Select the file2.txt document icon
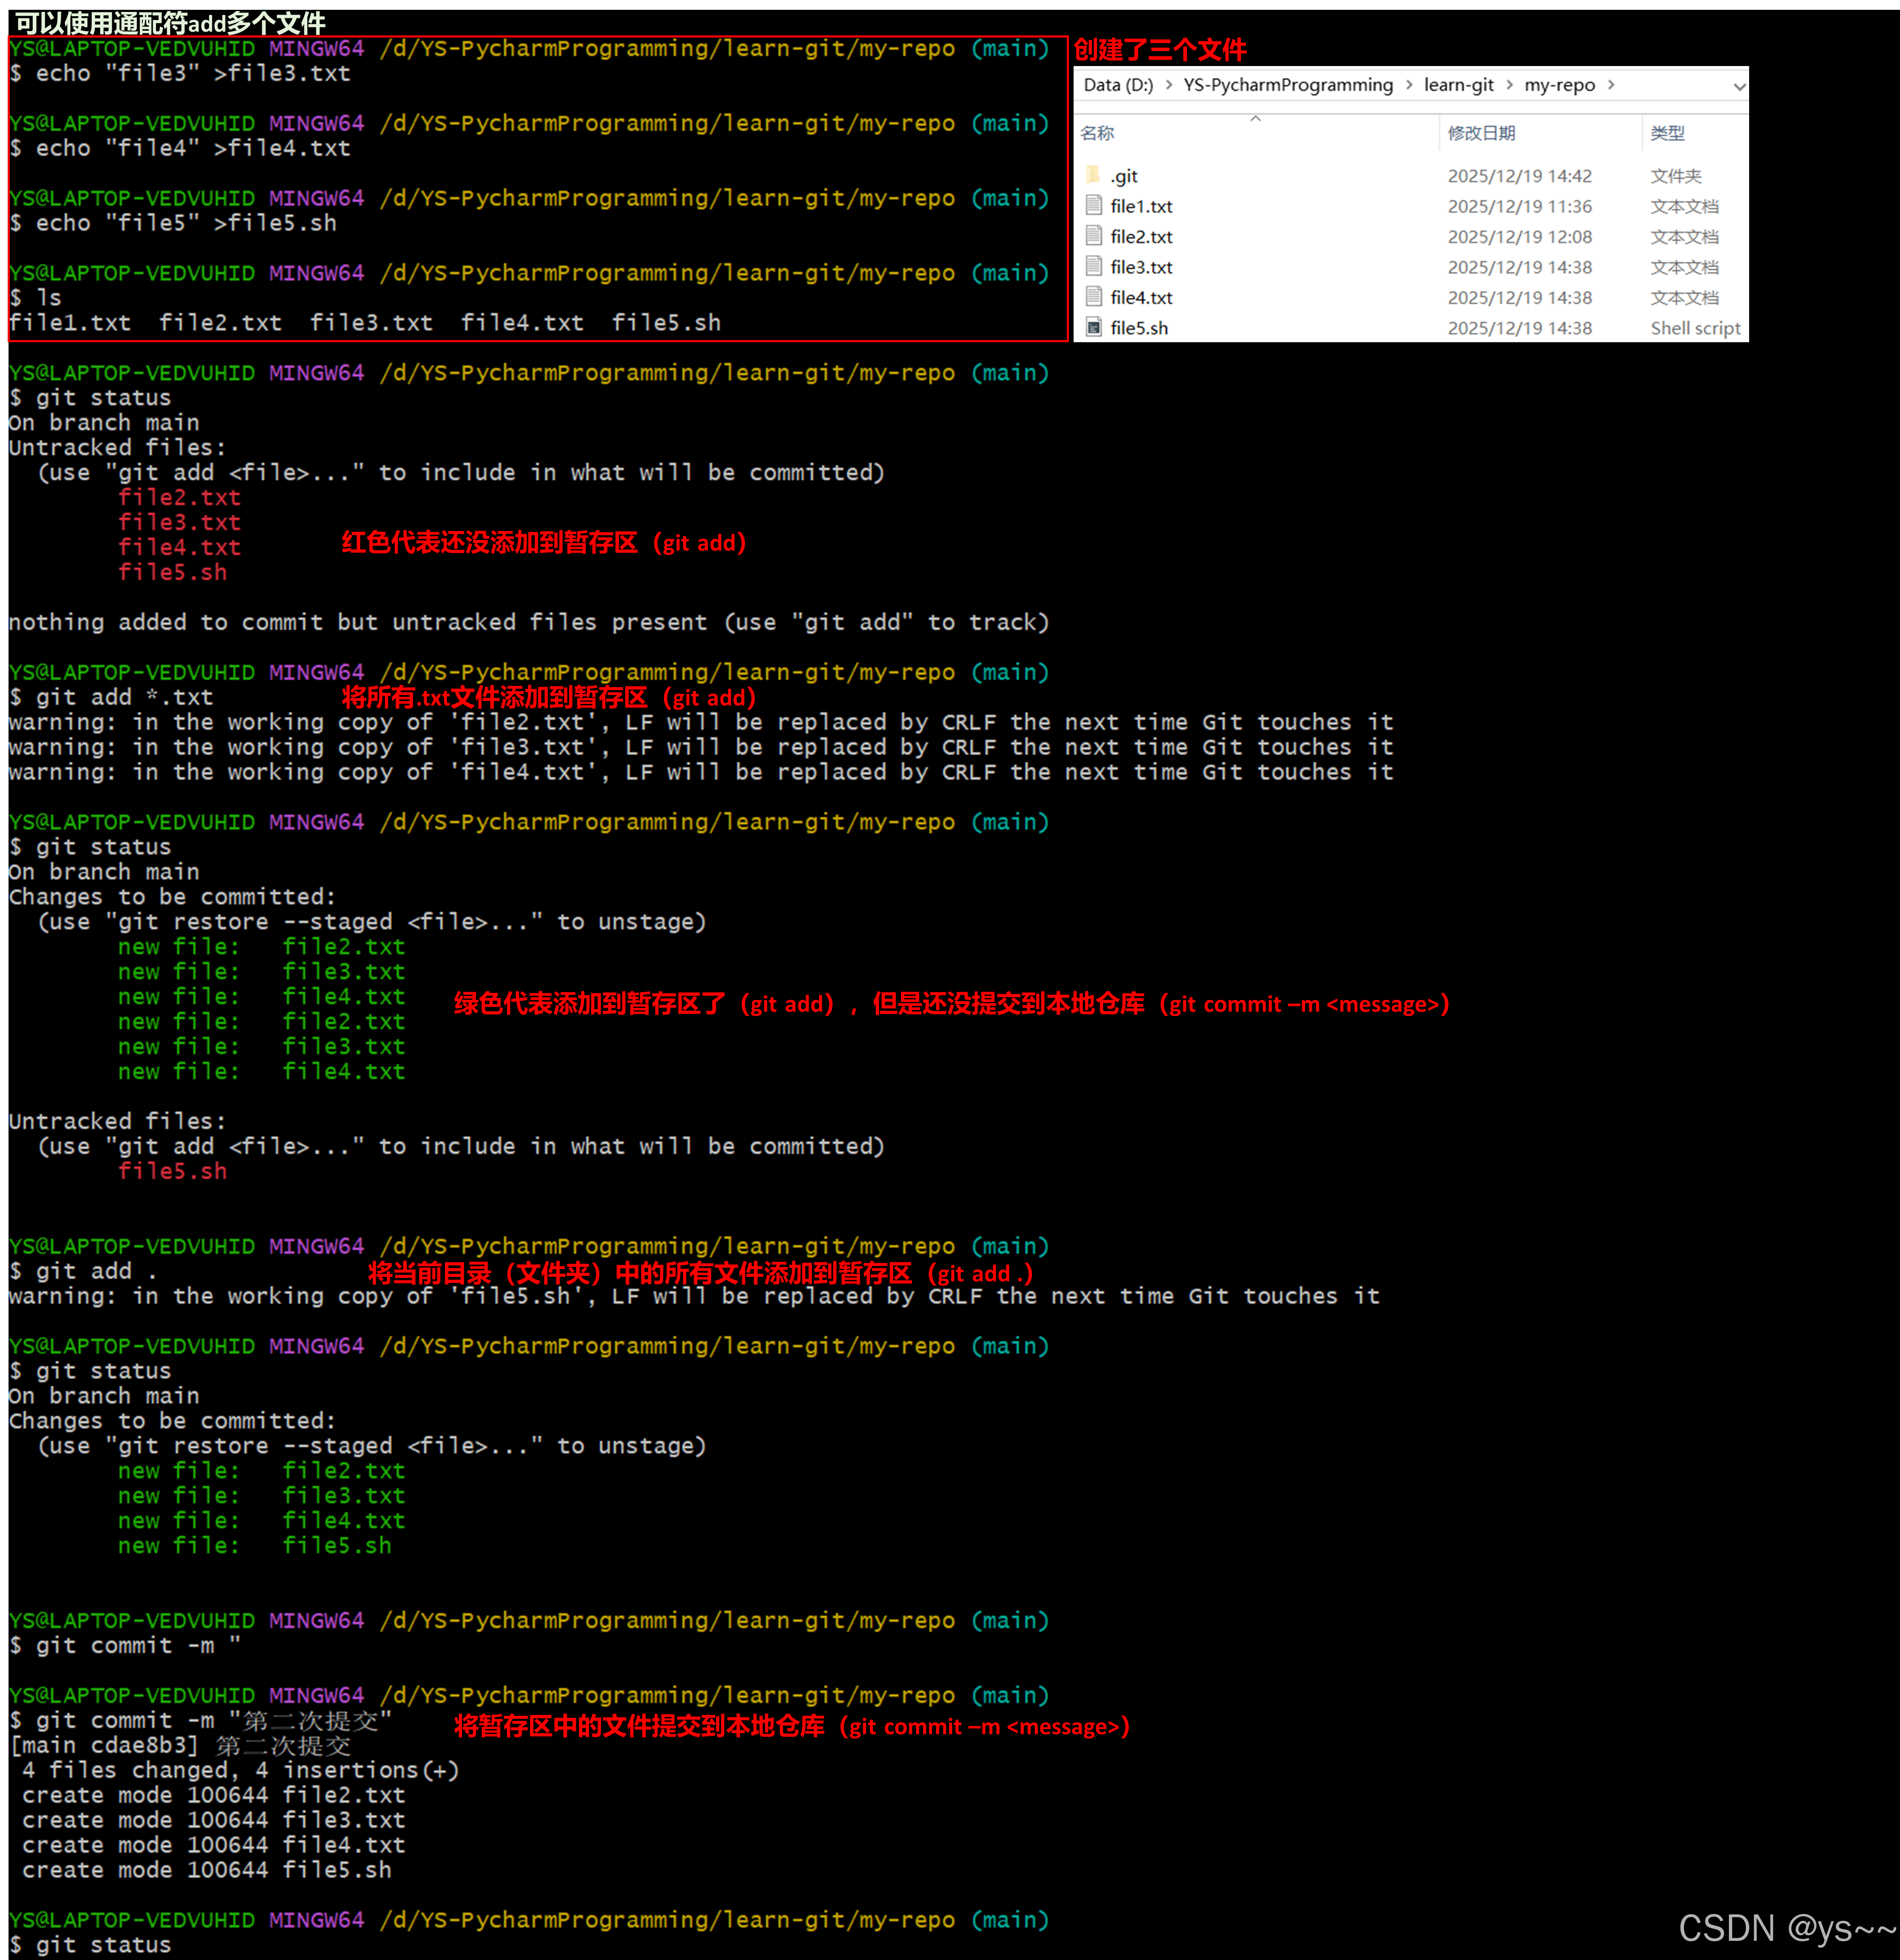Image resolution: width=1900 pixels, height=1960 pixels. click(x=1094, y=236)
